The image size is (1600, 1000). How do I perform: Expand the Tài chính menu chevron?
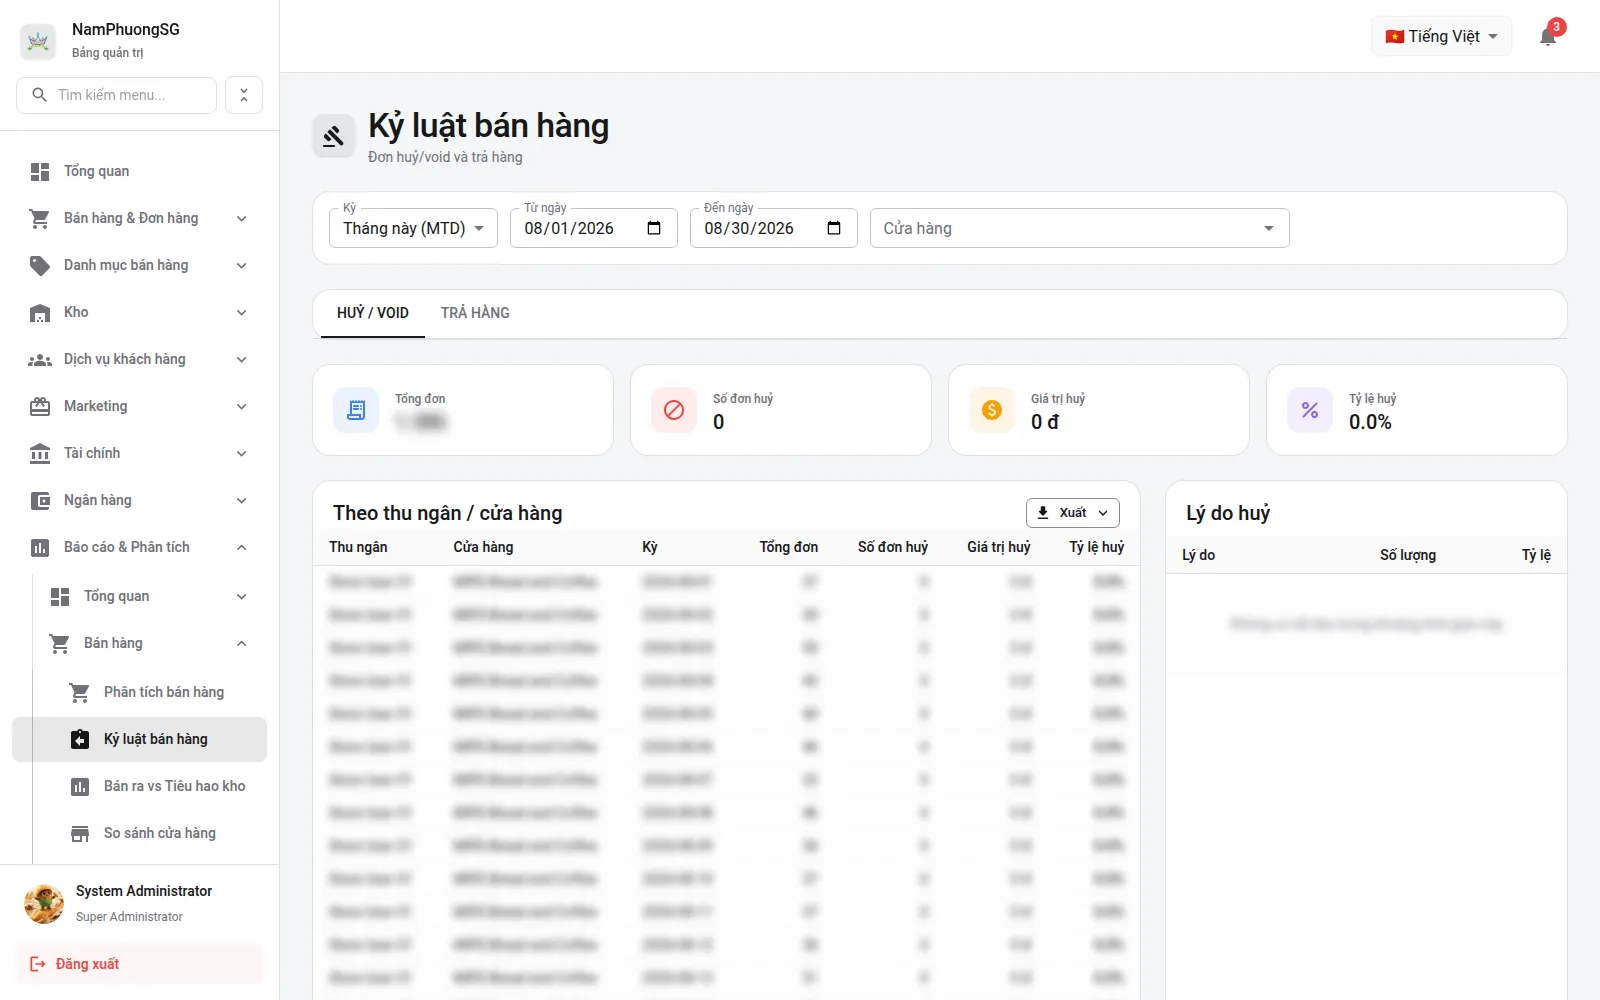242,454
